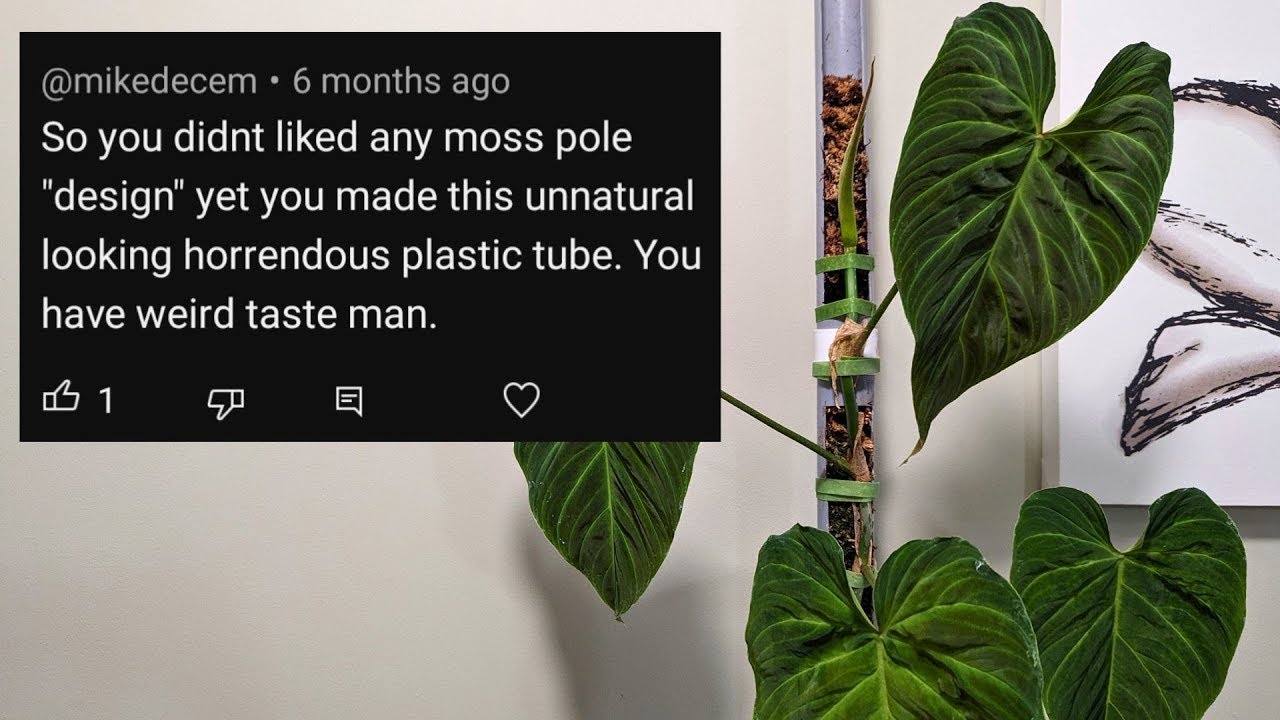Click the lowest green tie on pole
The height and width of the screenshot is (720, 1280).
click(x=847, y=489)
